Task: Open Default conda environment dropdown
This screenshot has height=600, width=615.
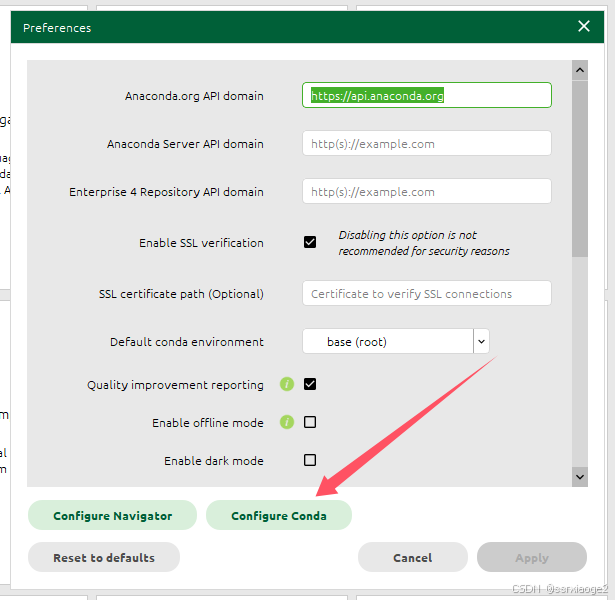Action: coord(395,341)
